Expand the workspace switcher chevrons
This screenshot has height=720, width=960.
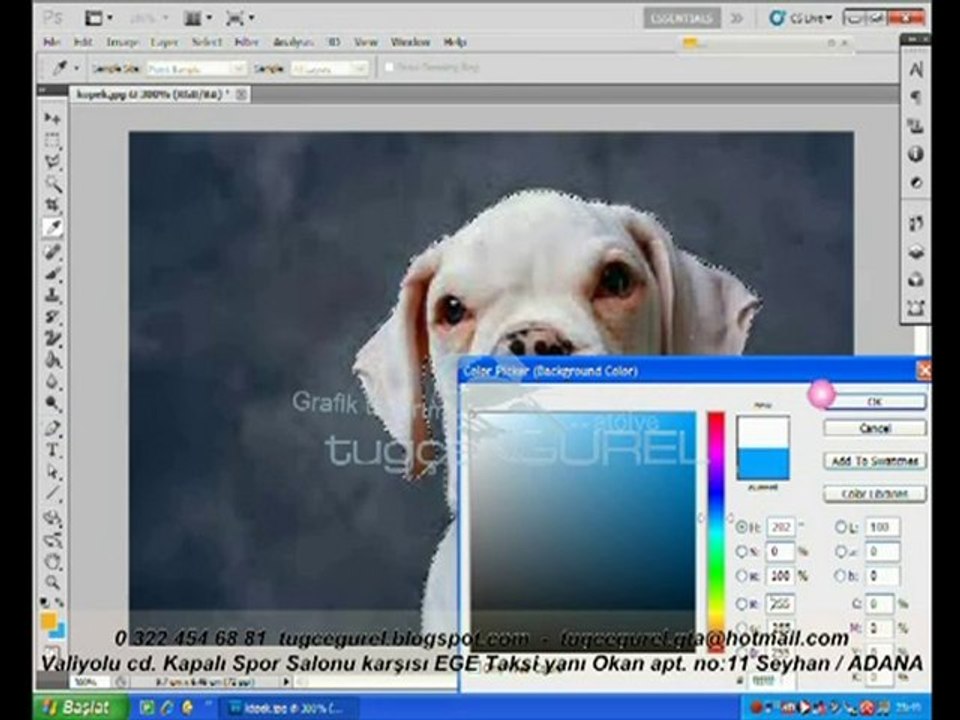coord(737,18)
